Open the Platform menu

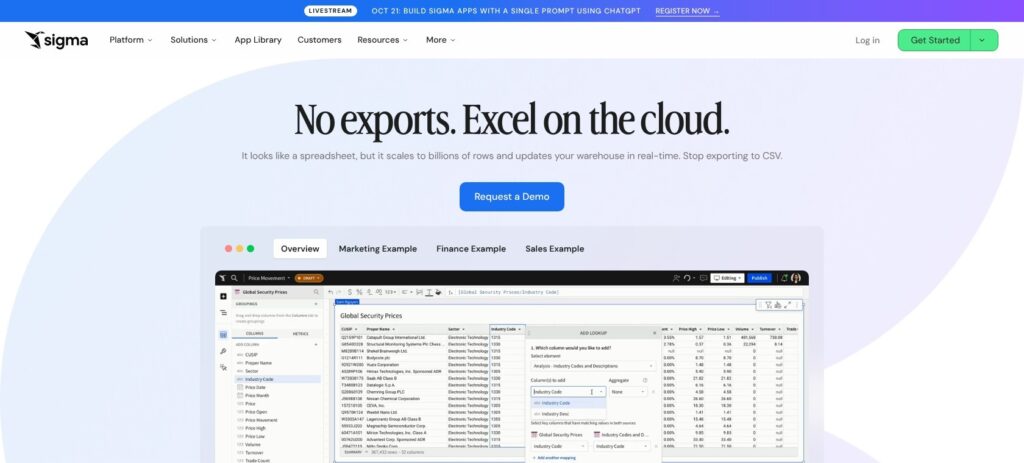(x=131, y=40)
